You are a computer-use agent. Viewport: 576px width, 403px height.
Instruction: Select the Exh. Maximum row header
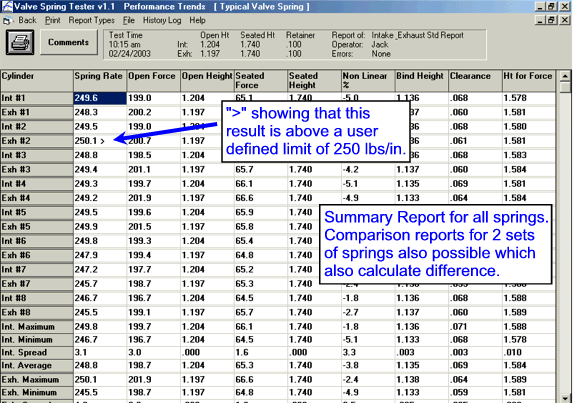click(37, 379)
